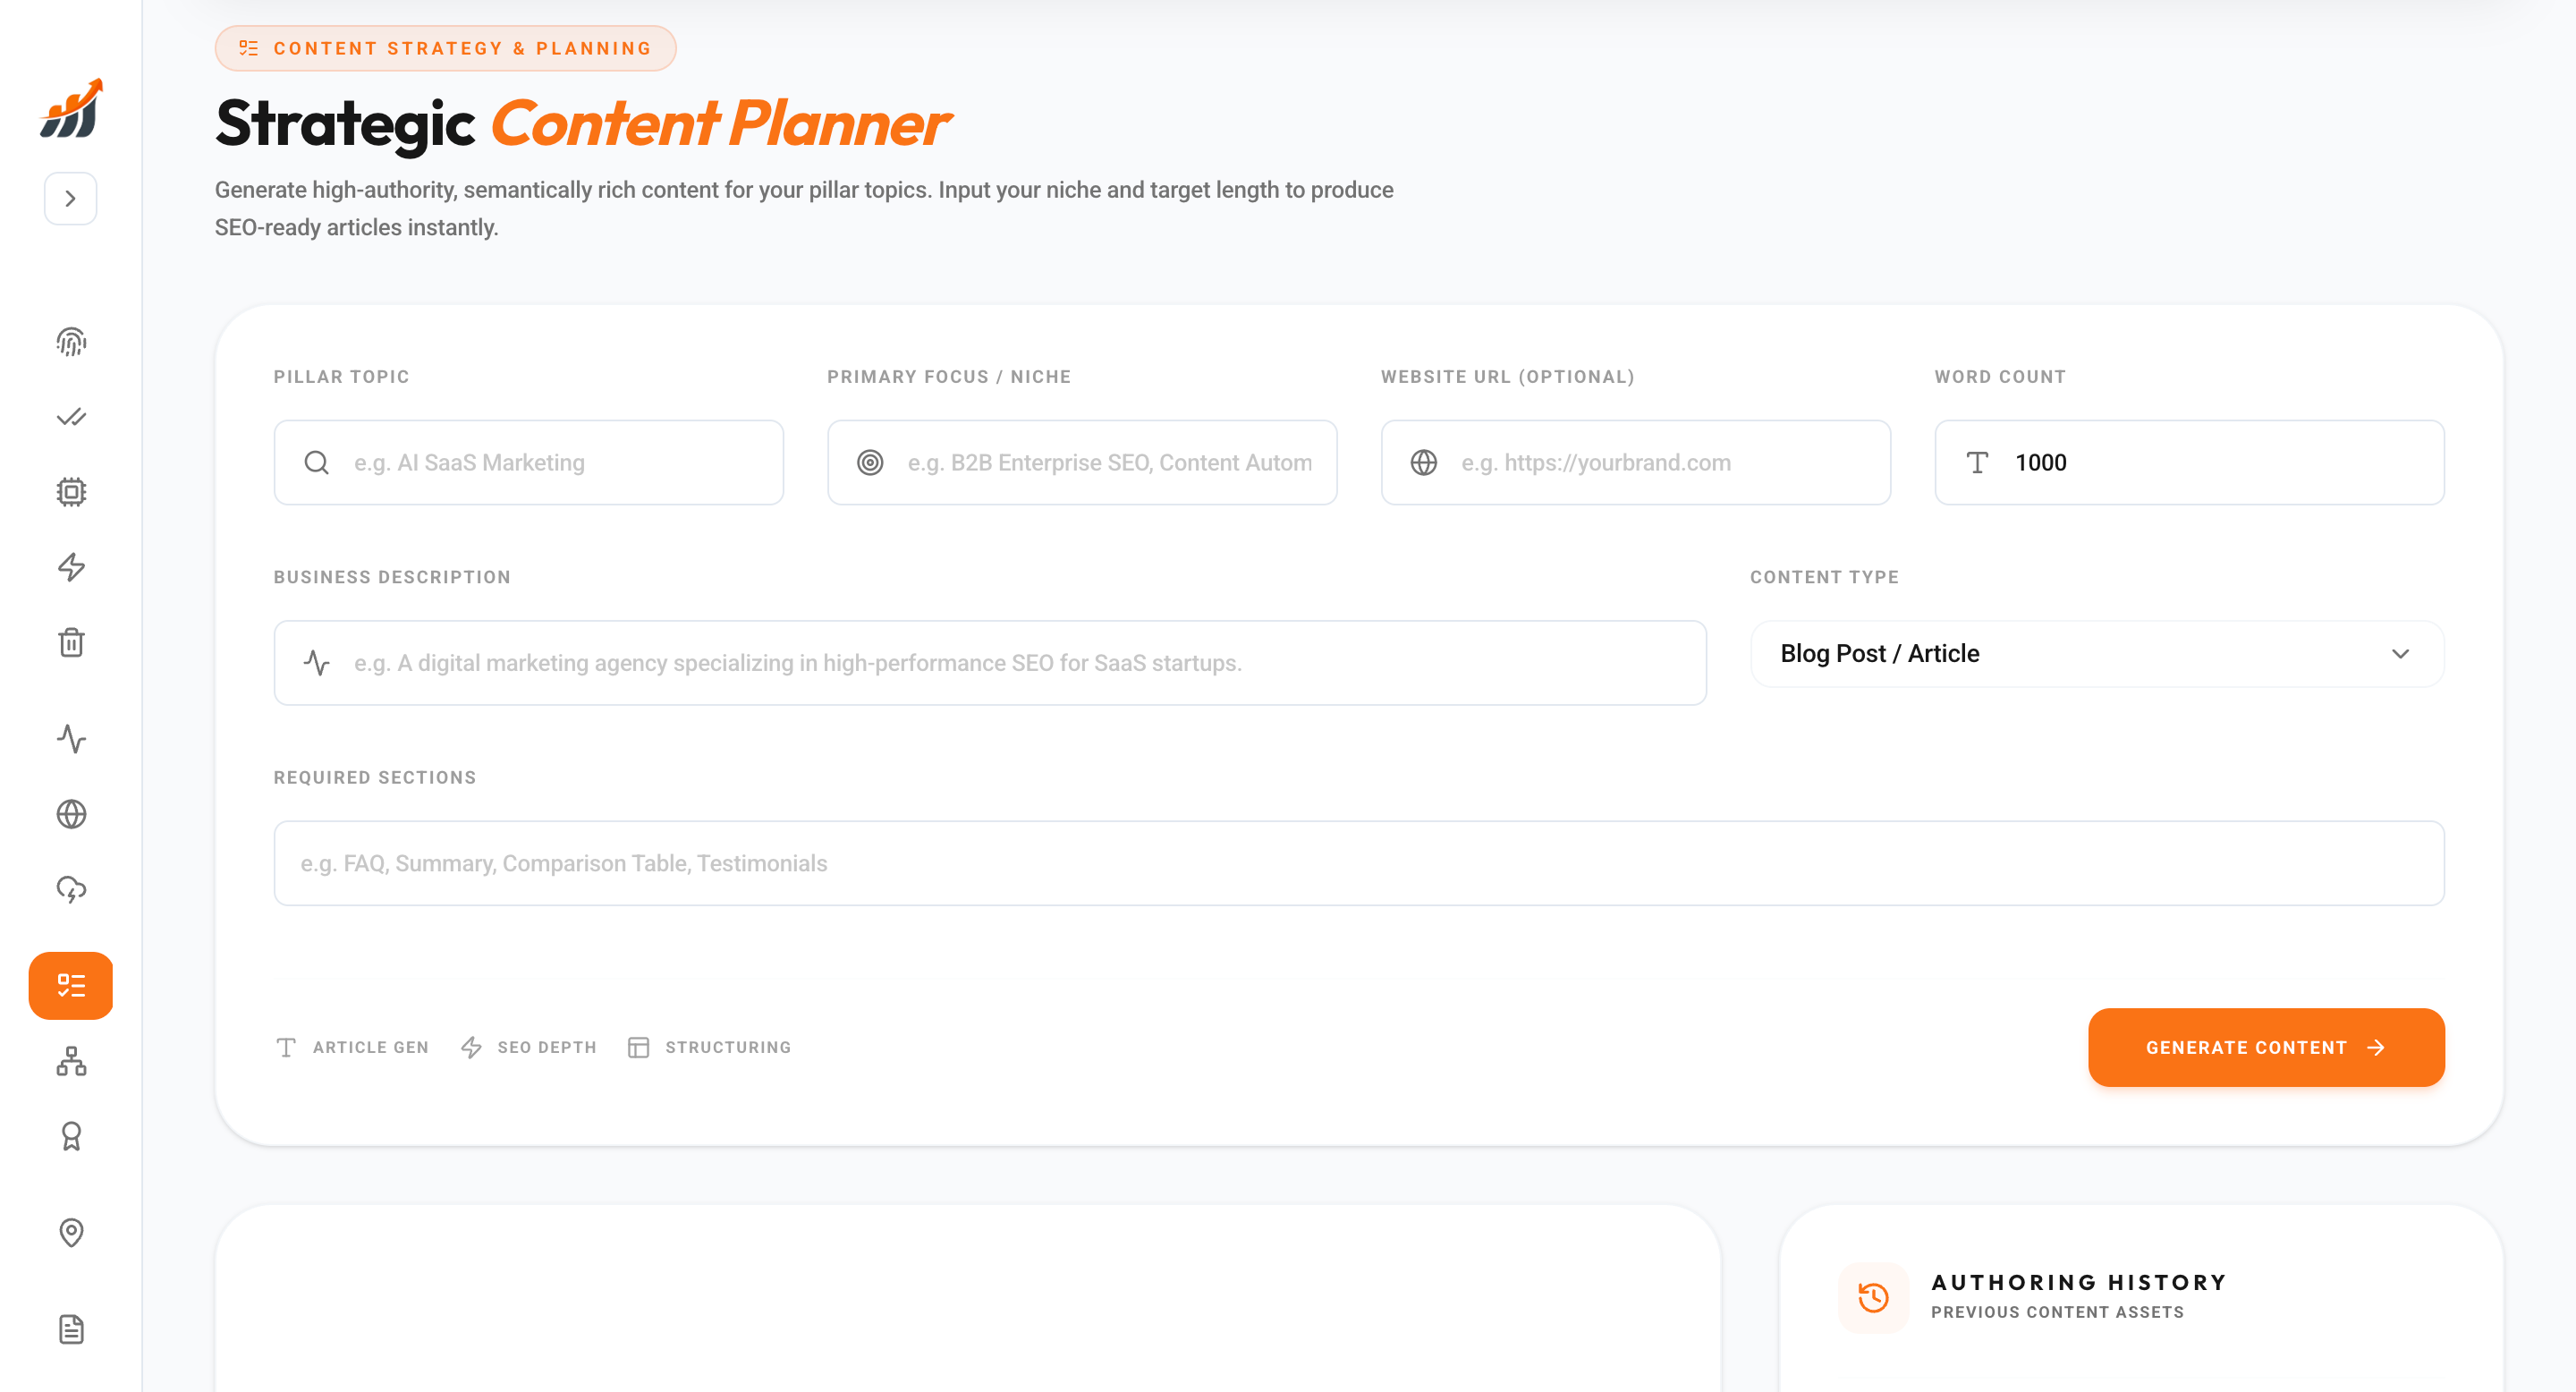Select the document file sidebar icon

[x=71, y=1329]
